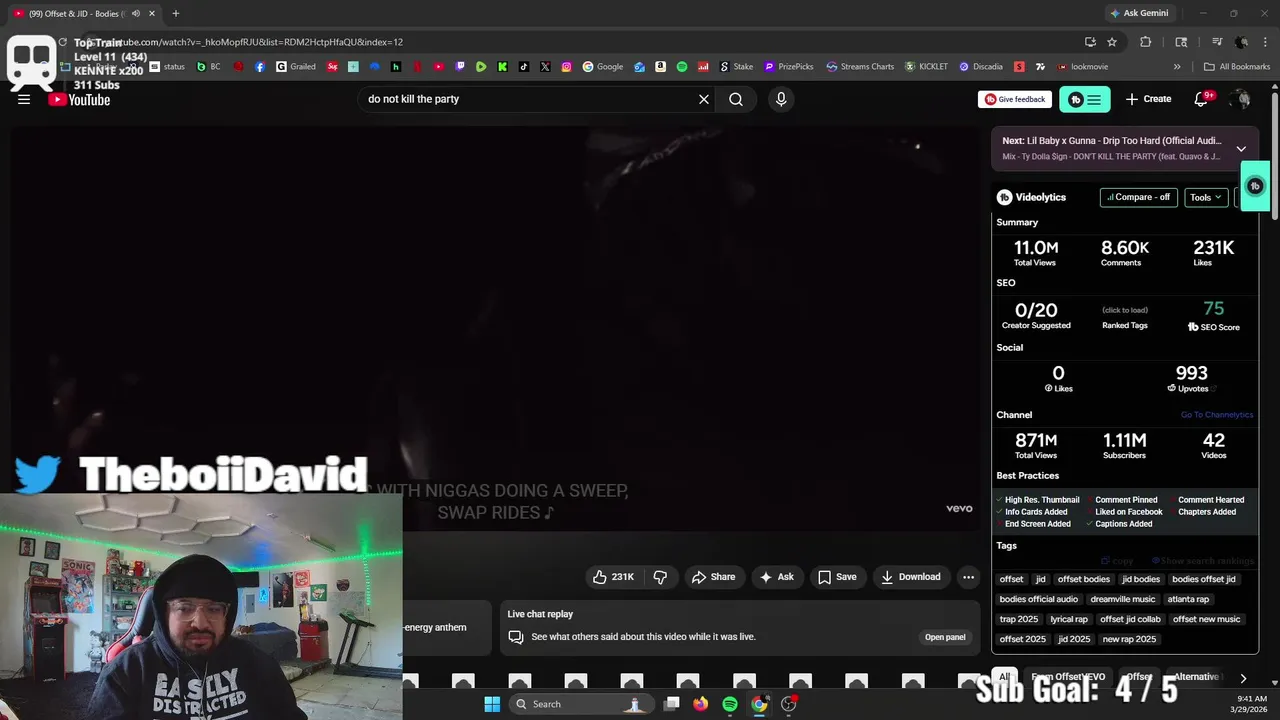The image size is (1280, 720).
Task: Show more bookmarks via chevron
Action: point(1177,67)
